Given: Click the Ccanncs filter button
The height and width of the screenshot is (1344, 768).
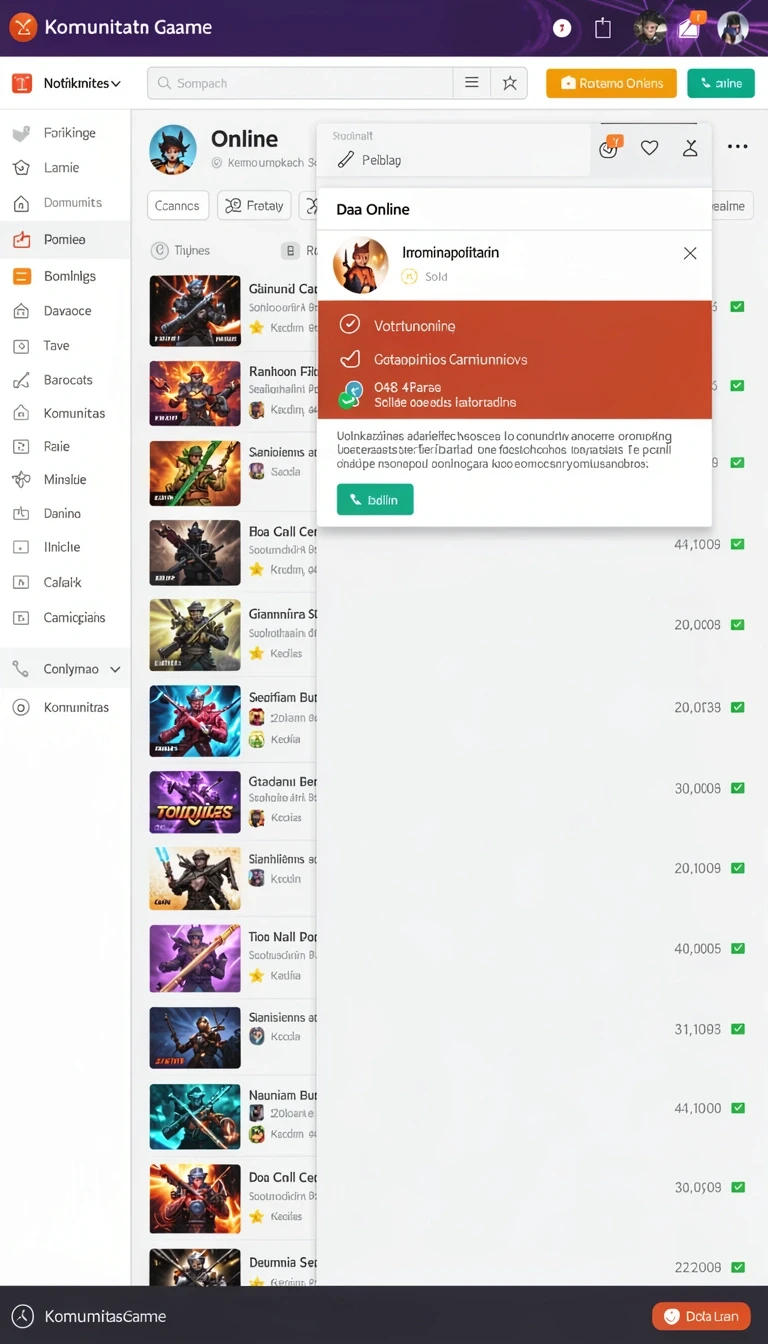Looking at the screenshot, I should pos(178,206).
